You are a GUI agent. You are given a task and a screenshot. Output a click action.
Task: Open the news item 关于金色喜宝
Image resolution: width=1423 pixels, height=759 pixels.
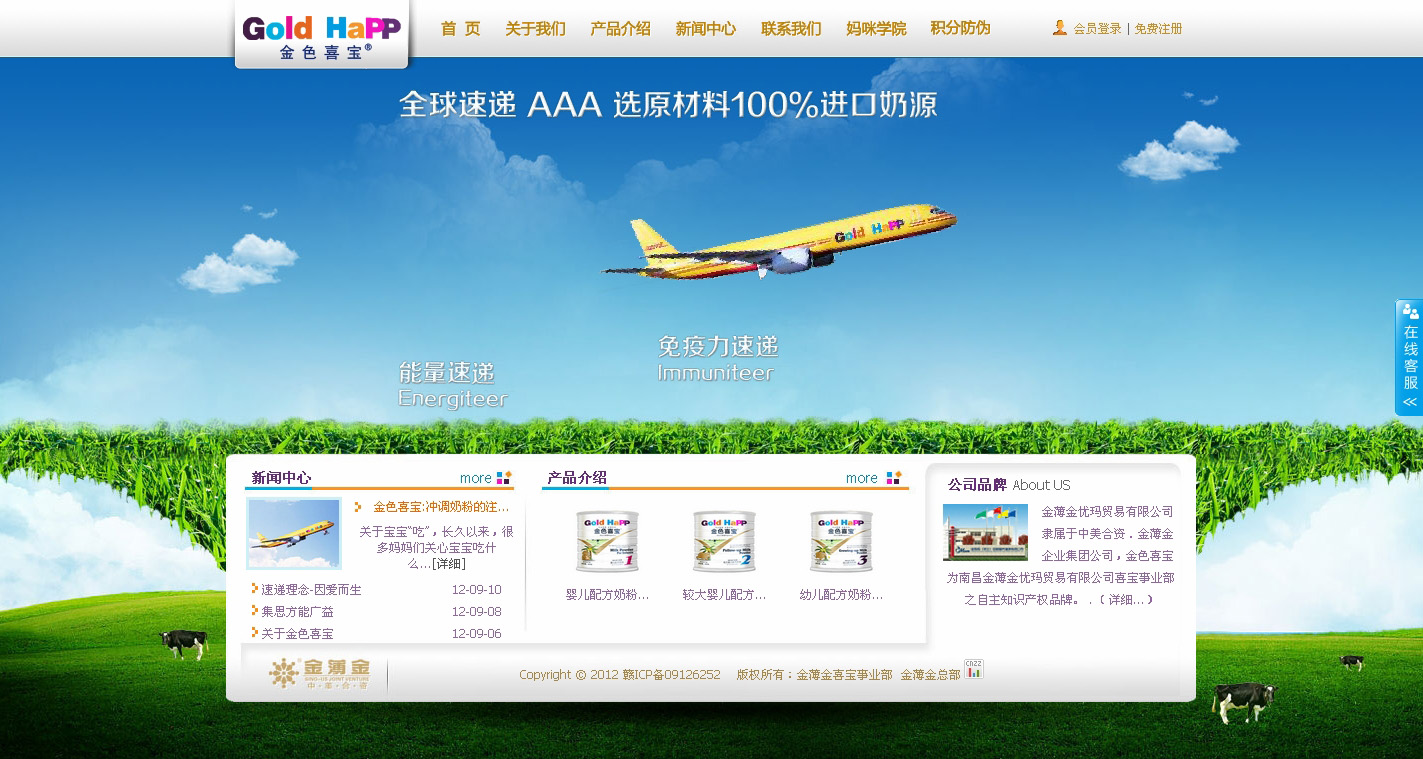tap(298, 634)
